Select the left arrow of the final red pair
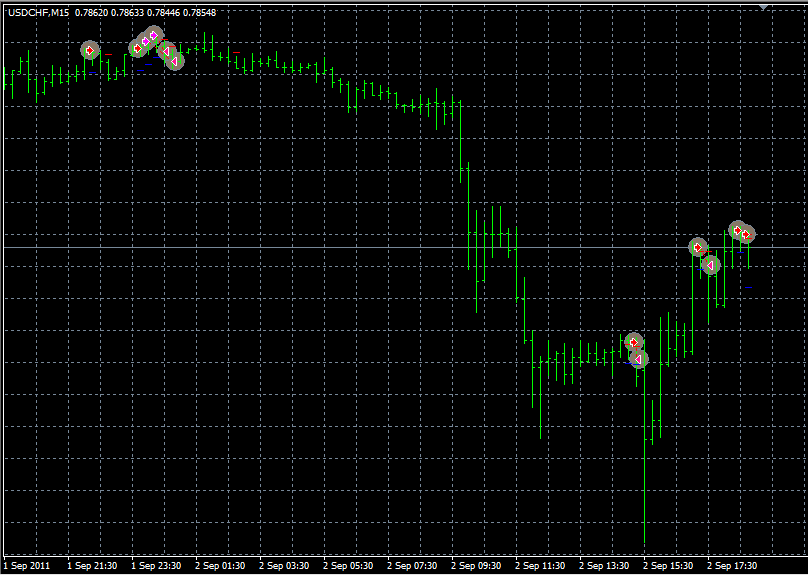 tap(738, 230)
